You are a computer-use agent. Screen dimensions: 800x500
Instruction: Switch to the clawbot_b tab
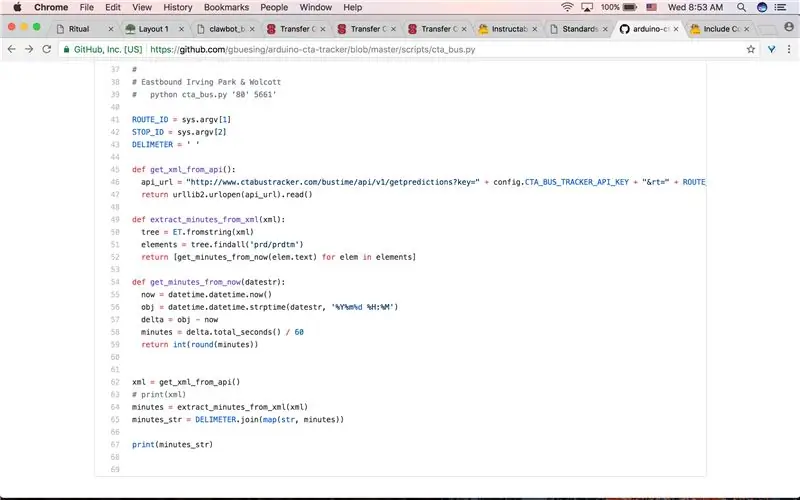227,29
